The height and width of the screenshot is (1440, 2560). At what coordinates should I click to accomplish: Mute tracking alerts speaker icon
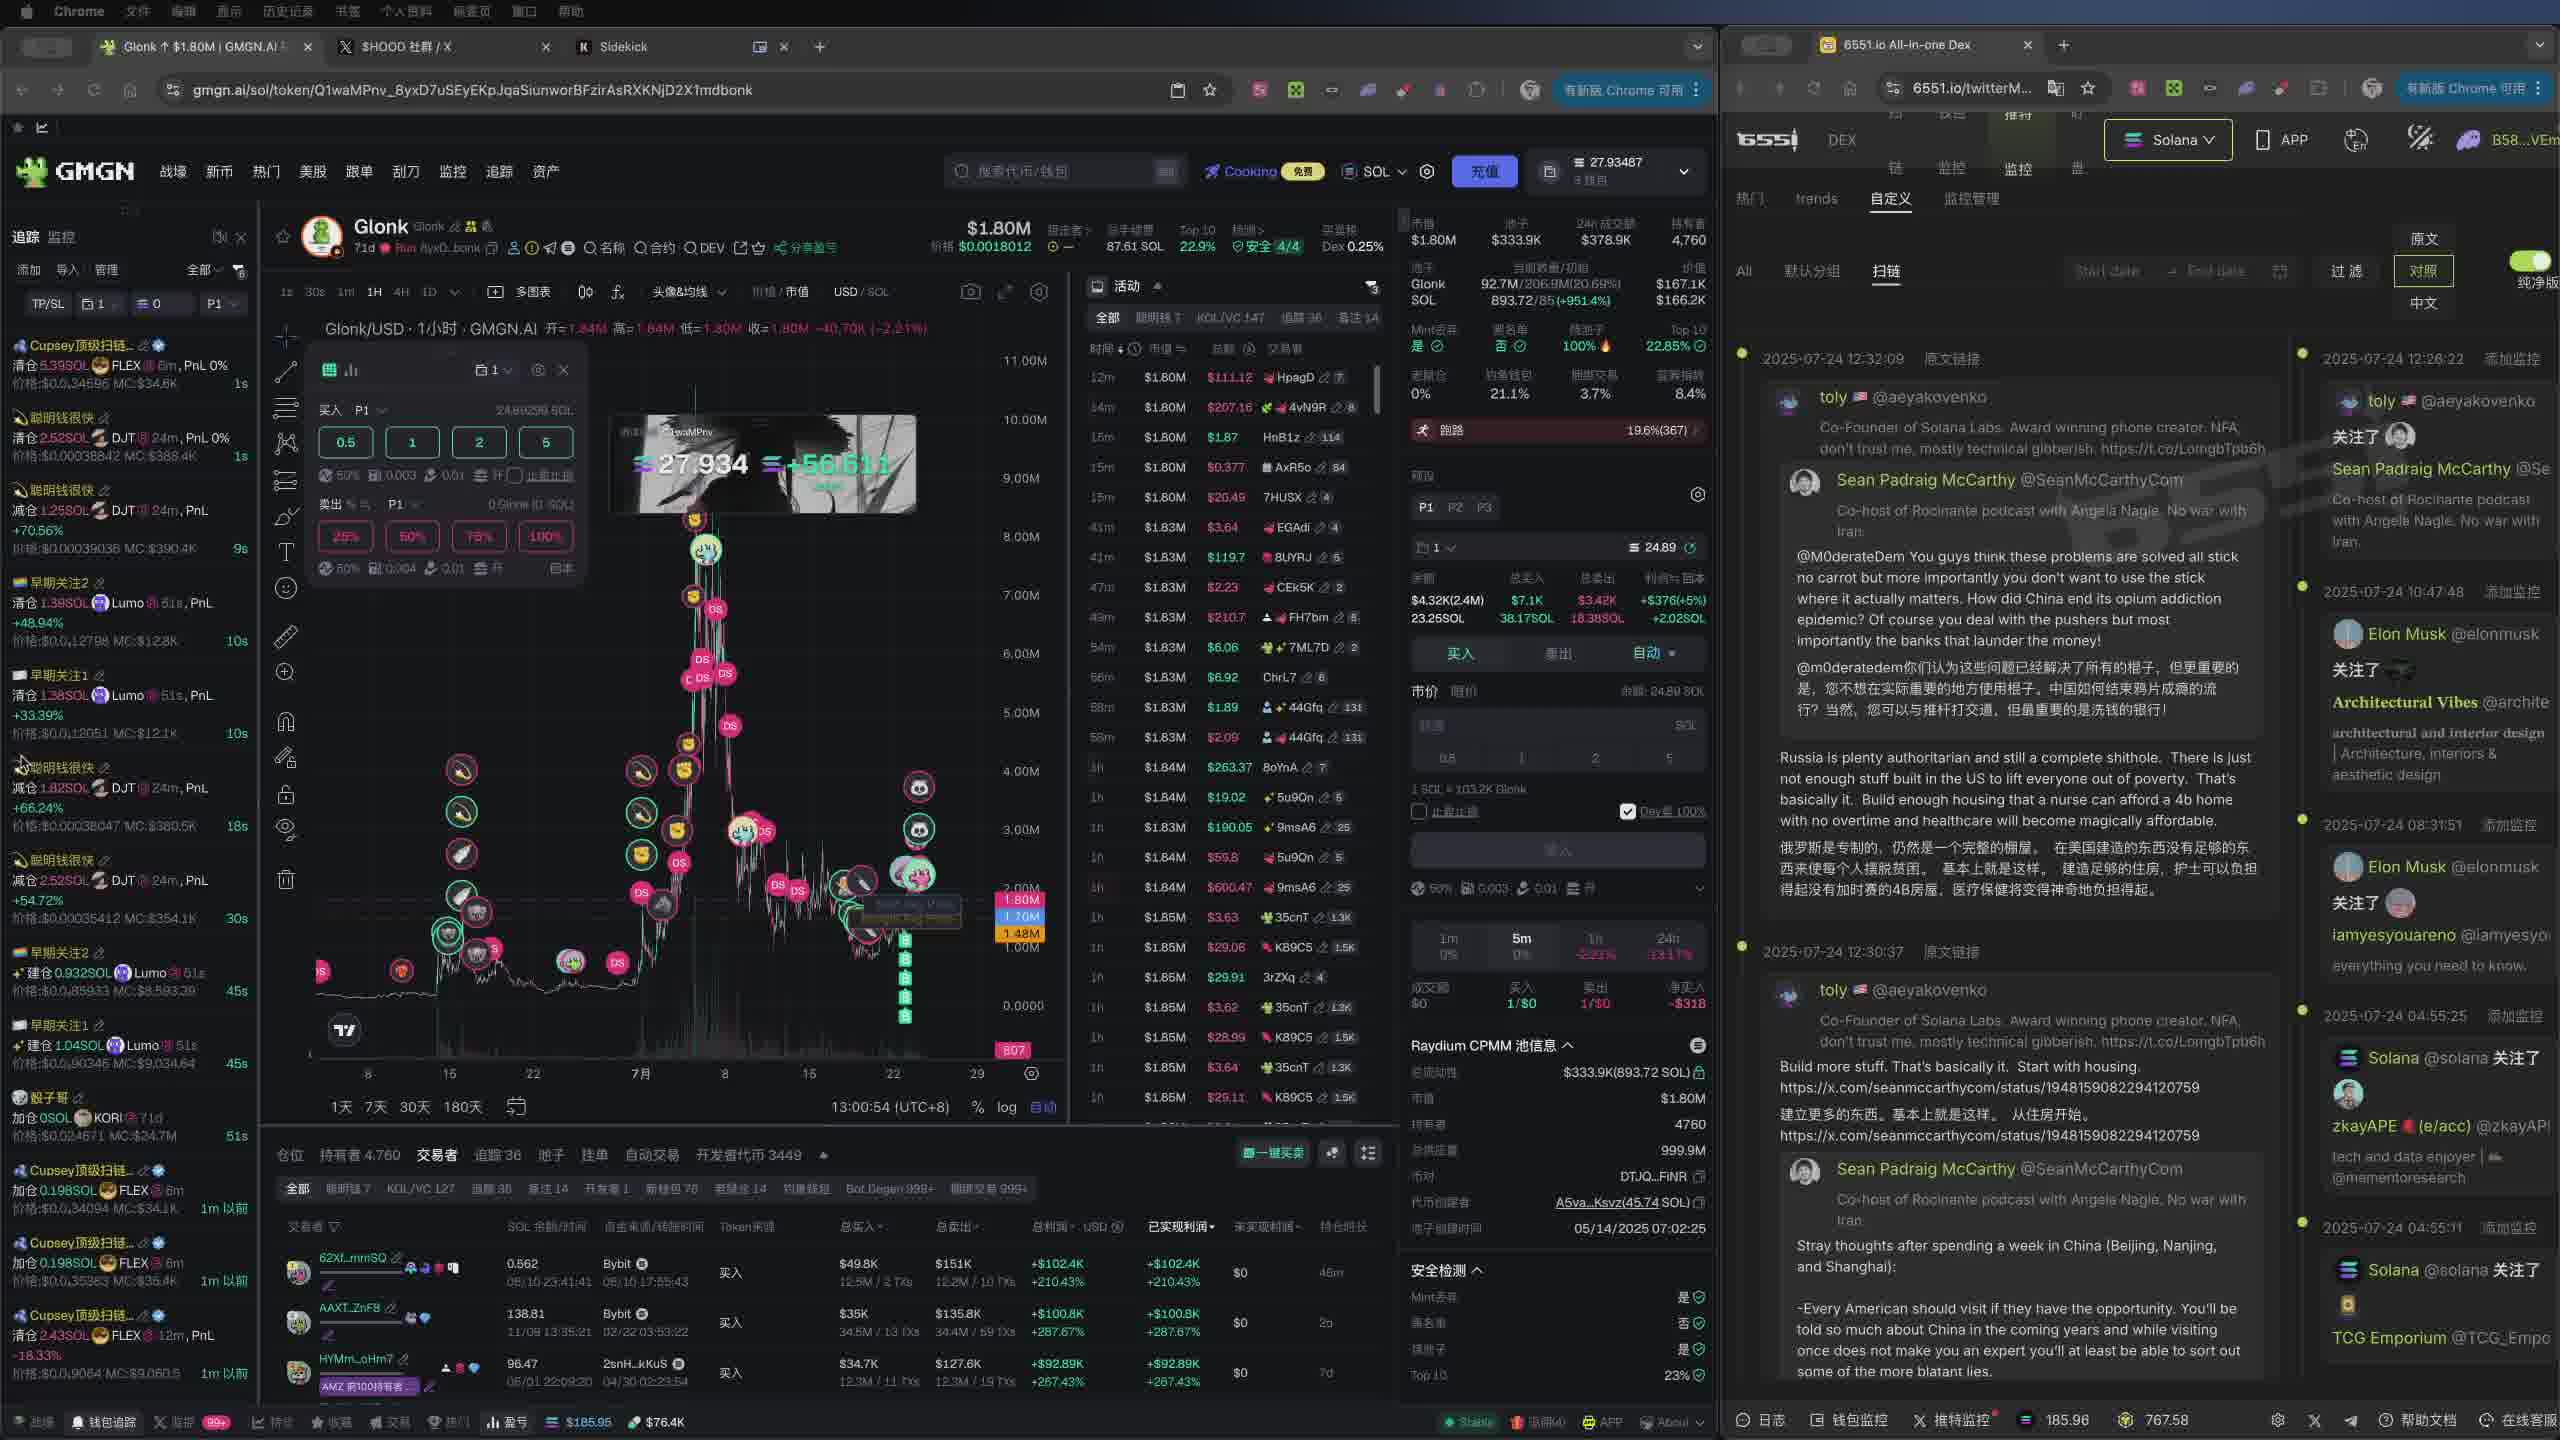click(x=219, y=237)
